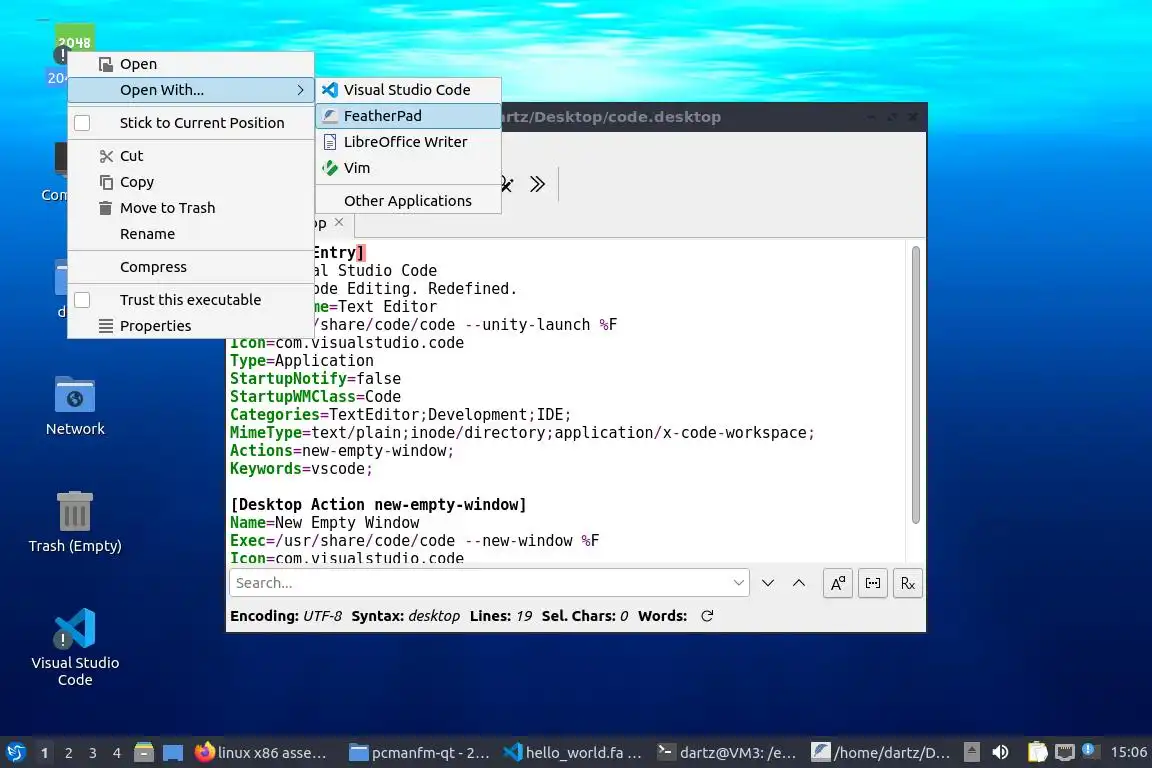Click the Lines: 19 status label
Screen dimensions: 1152x768
click(501, 616)
